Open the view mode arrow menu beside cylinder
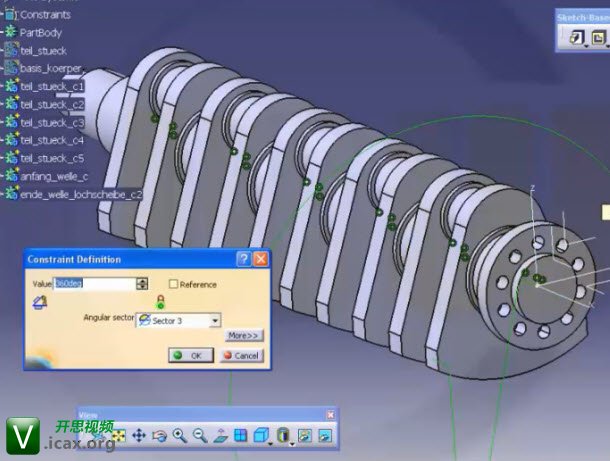 coord(291,443)
